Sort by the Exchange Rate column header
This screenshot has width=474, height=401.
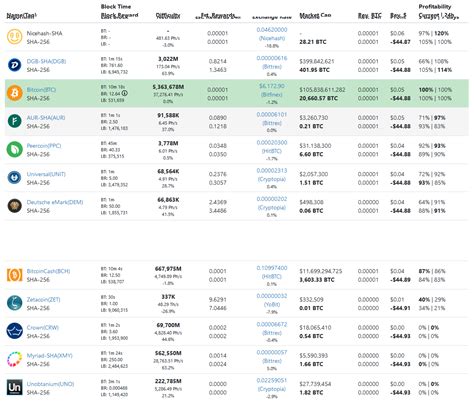click(x=272, y=16)
